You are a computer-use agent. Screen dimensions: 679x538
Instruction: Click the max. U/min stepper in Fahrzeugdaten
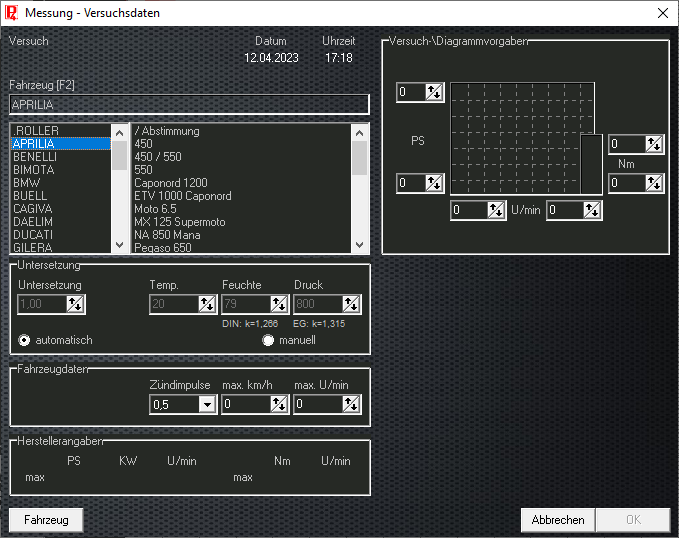350,404
